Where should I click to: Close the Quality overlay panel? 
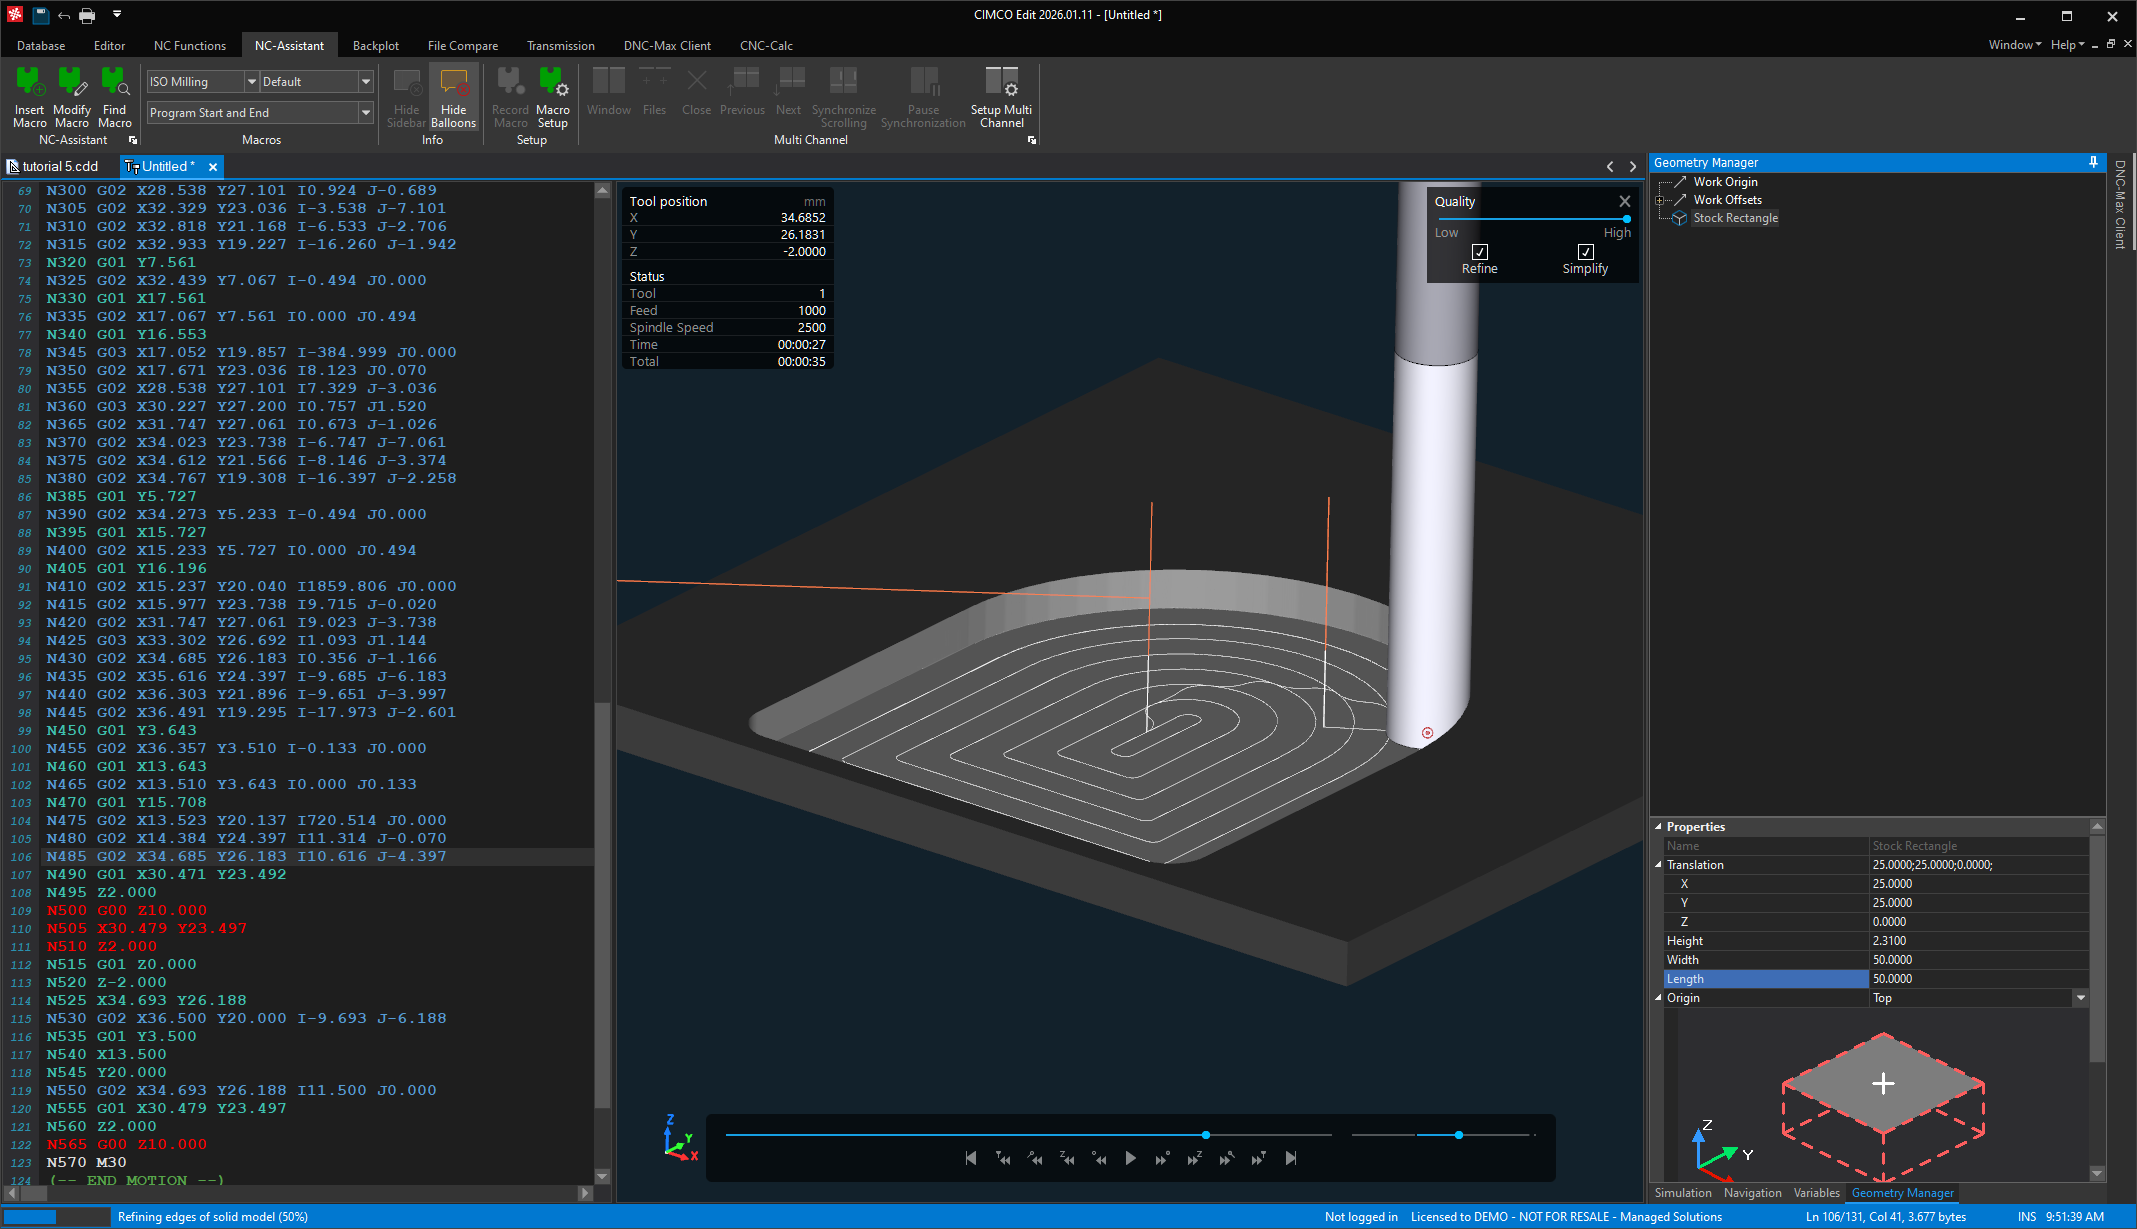coord(1624,201)
